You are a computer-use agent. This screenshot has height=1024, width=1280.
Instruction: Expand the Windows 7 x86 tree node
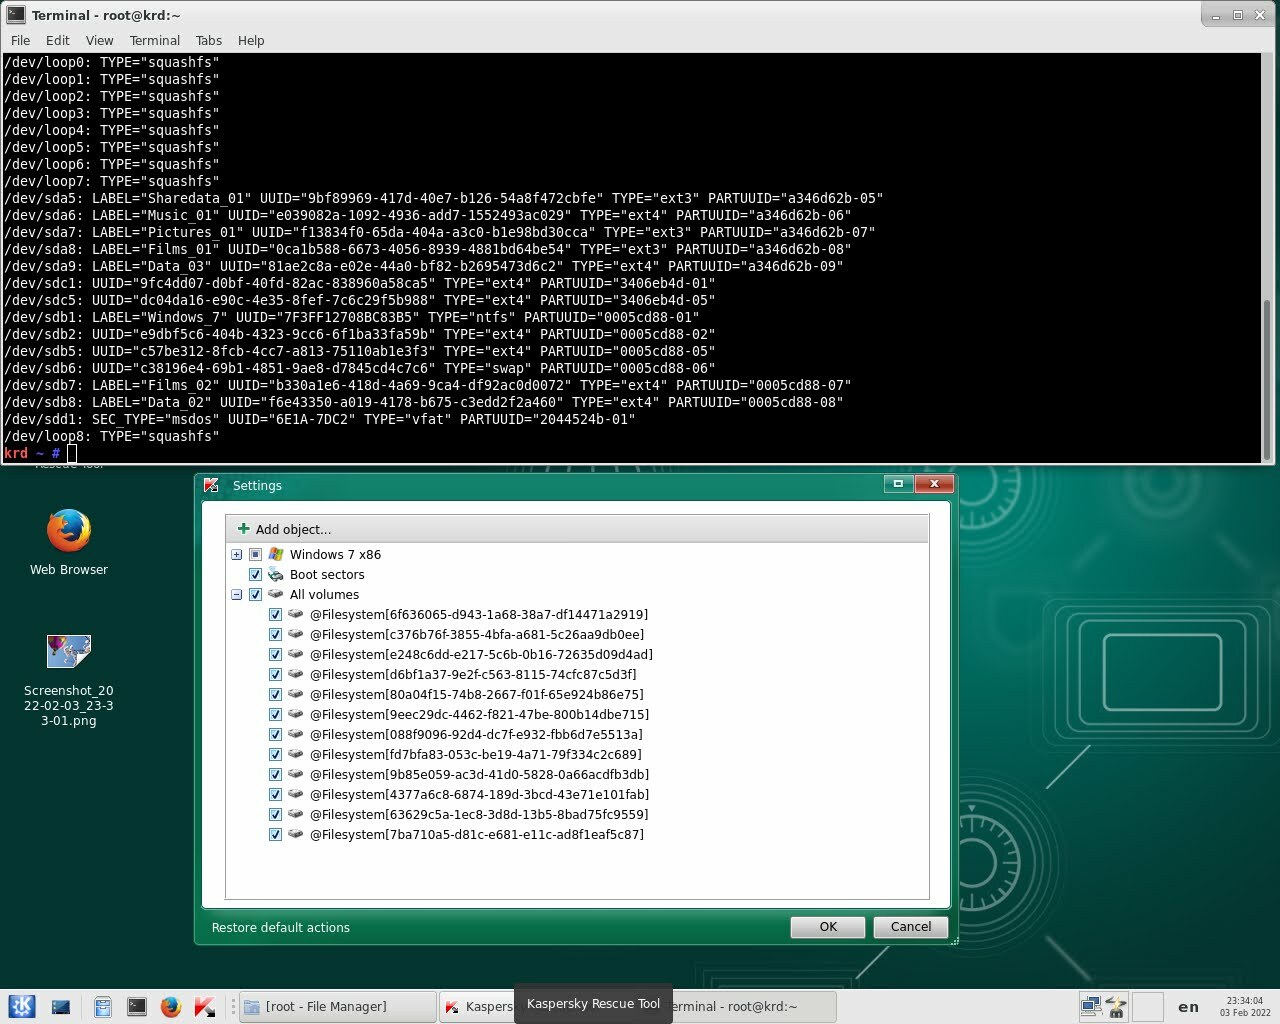pos(236,554)
